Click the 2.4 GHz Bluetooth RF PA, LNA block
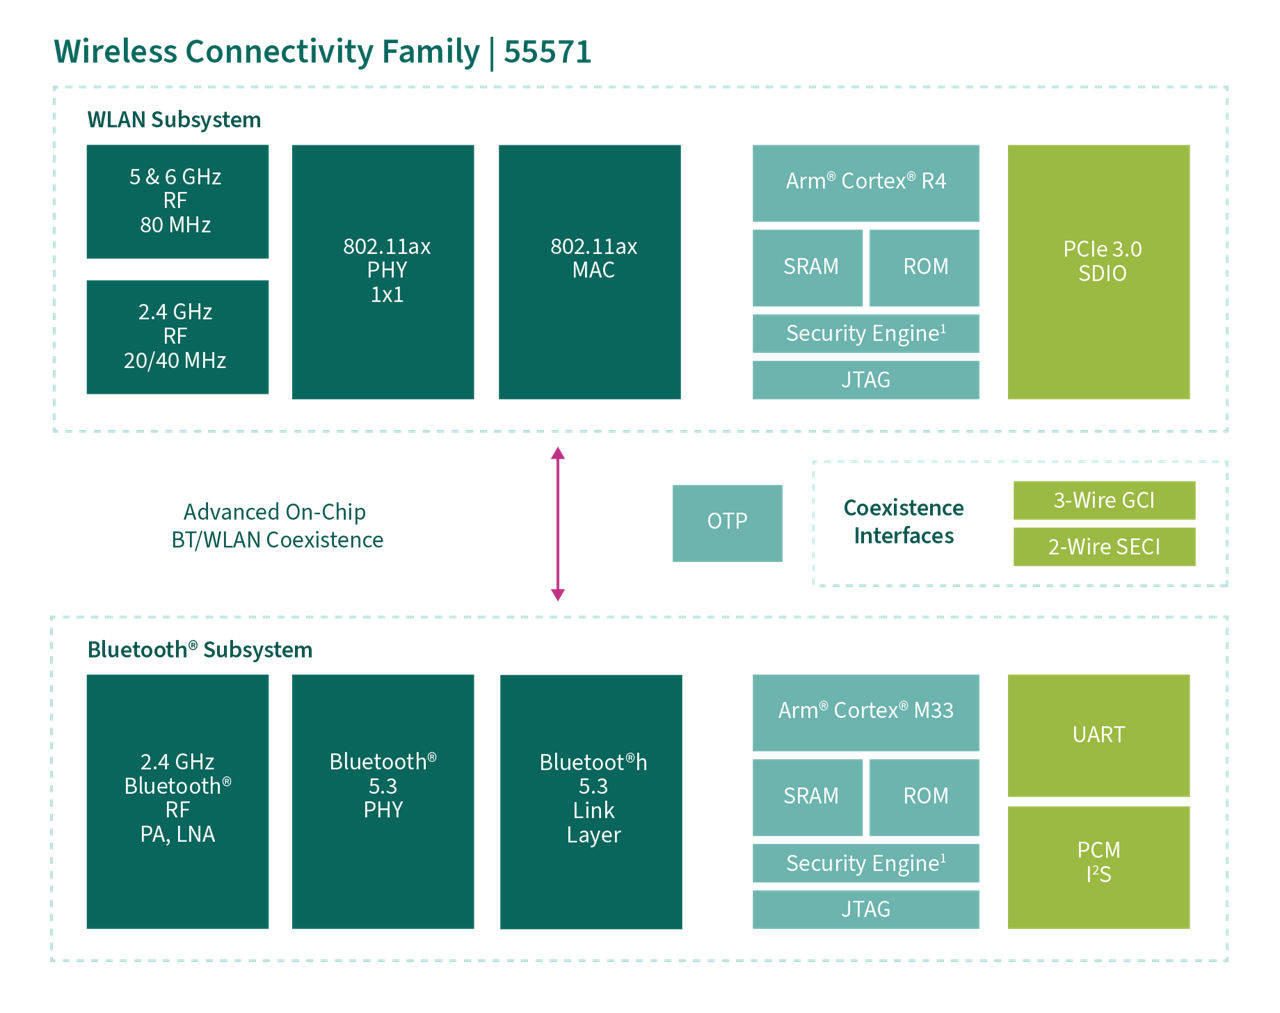Viewport: 1280px width, 1013px height. point(177,802)
